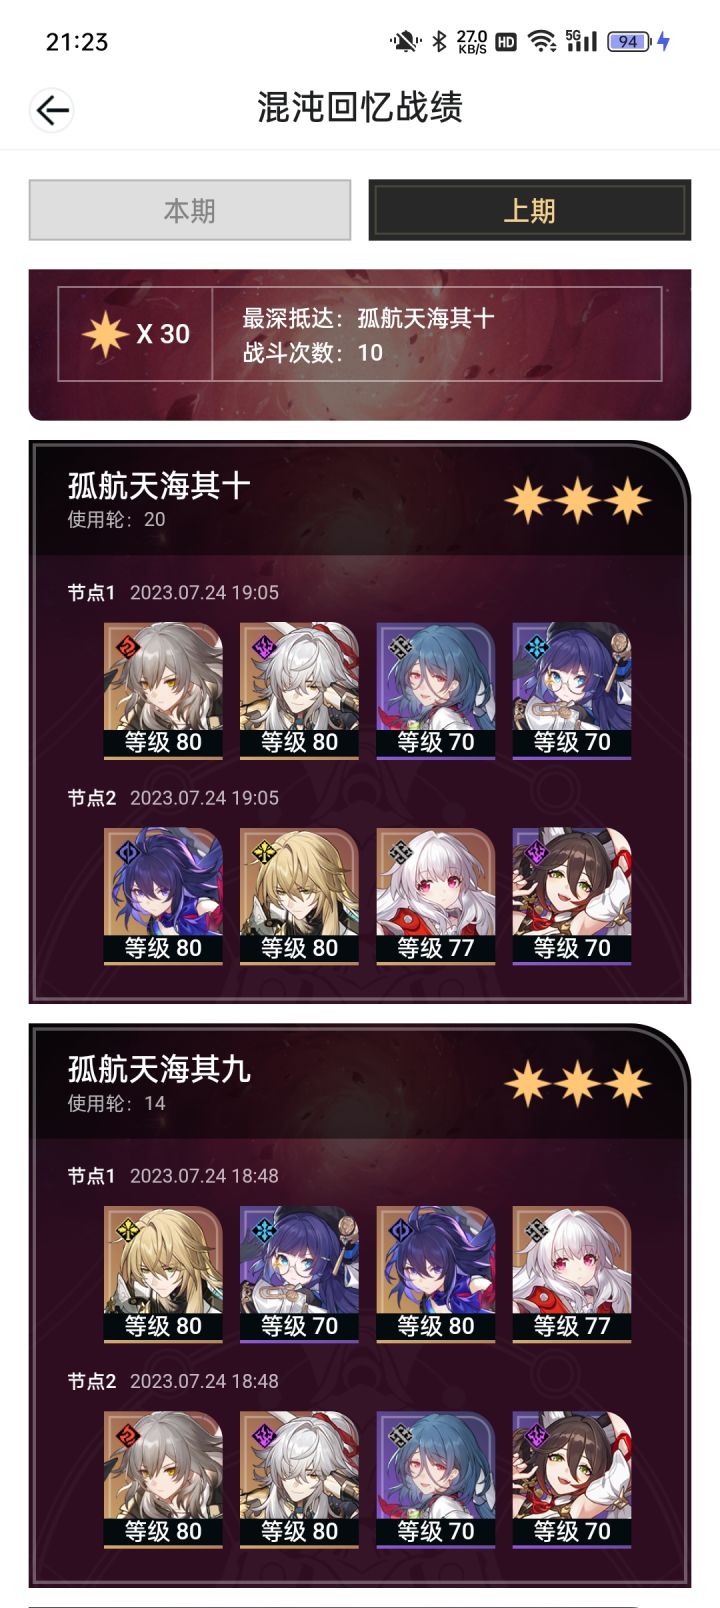Tap the battery indicator in status bar
720x1608 pixels.
click(629, 41)
